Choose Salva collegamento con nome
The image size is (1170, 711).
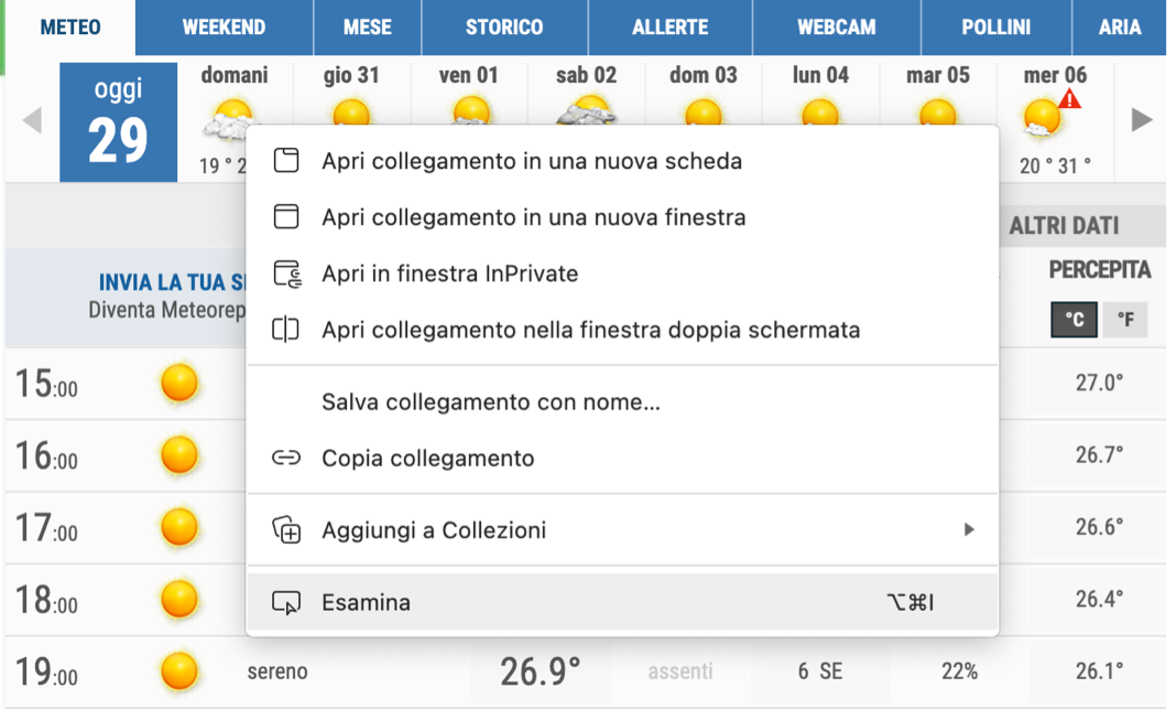click(490, 403)
